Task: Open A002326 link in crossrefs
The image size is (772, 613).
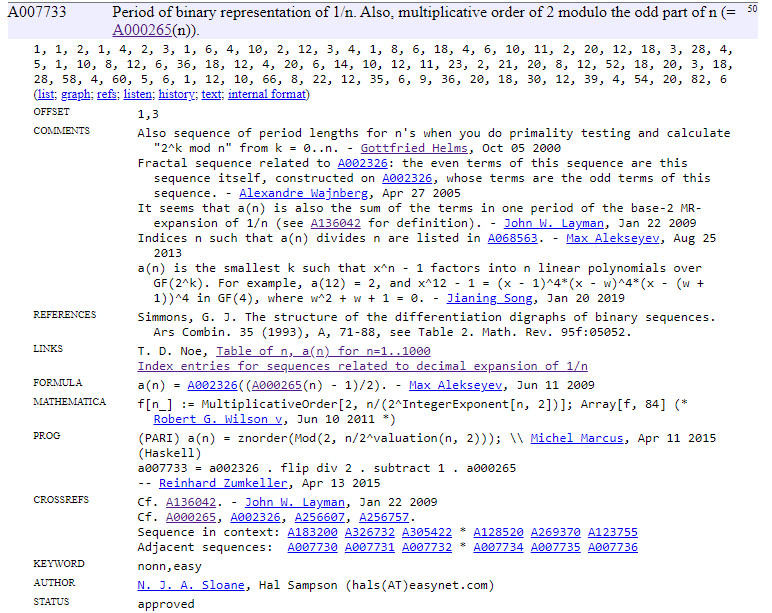Action: [255, 517]
